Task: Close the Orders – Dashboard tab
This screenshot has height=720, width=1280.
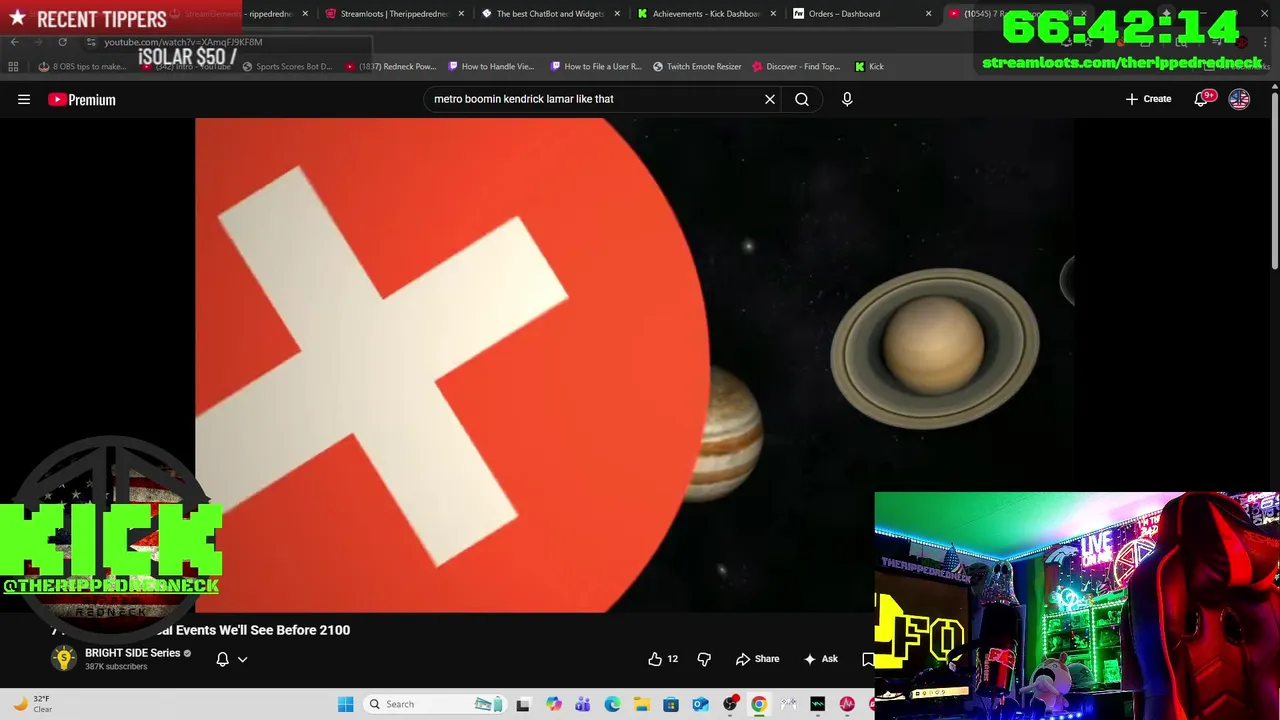Action: (929, 14)
